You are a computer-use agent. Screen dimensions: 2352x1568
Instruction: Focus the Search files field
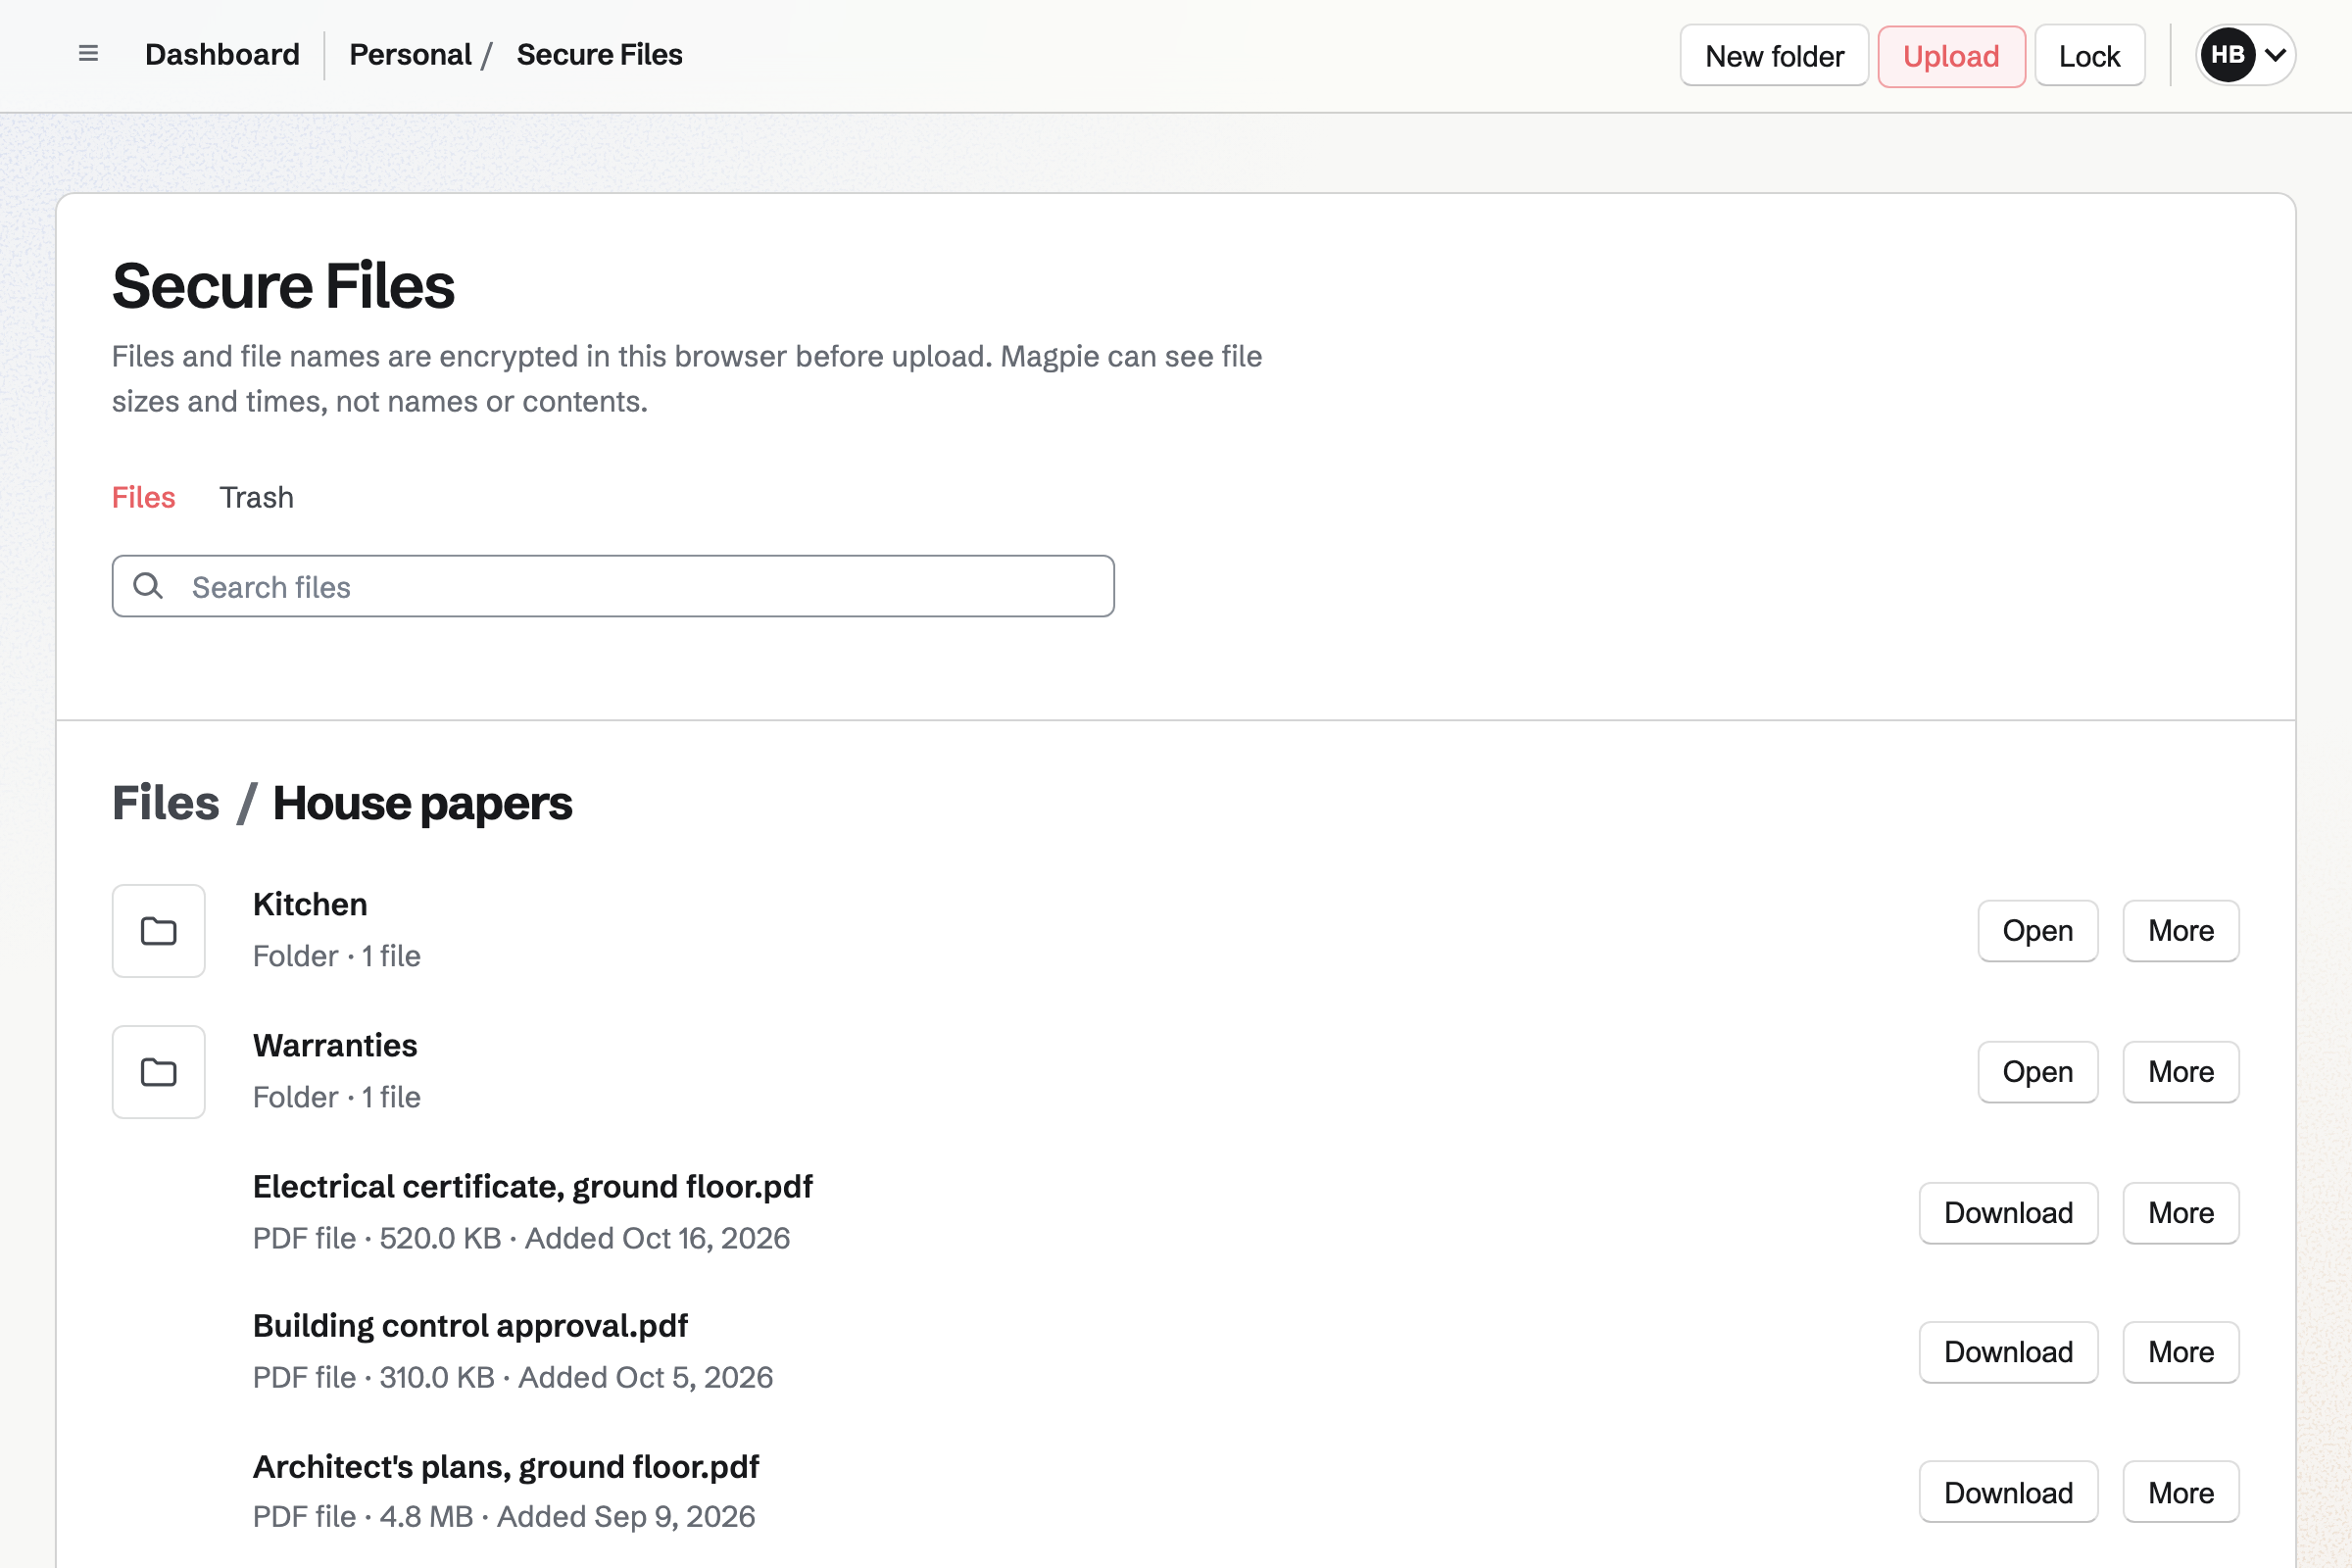click(613, 586)
